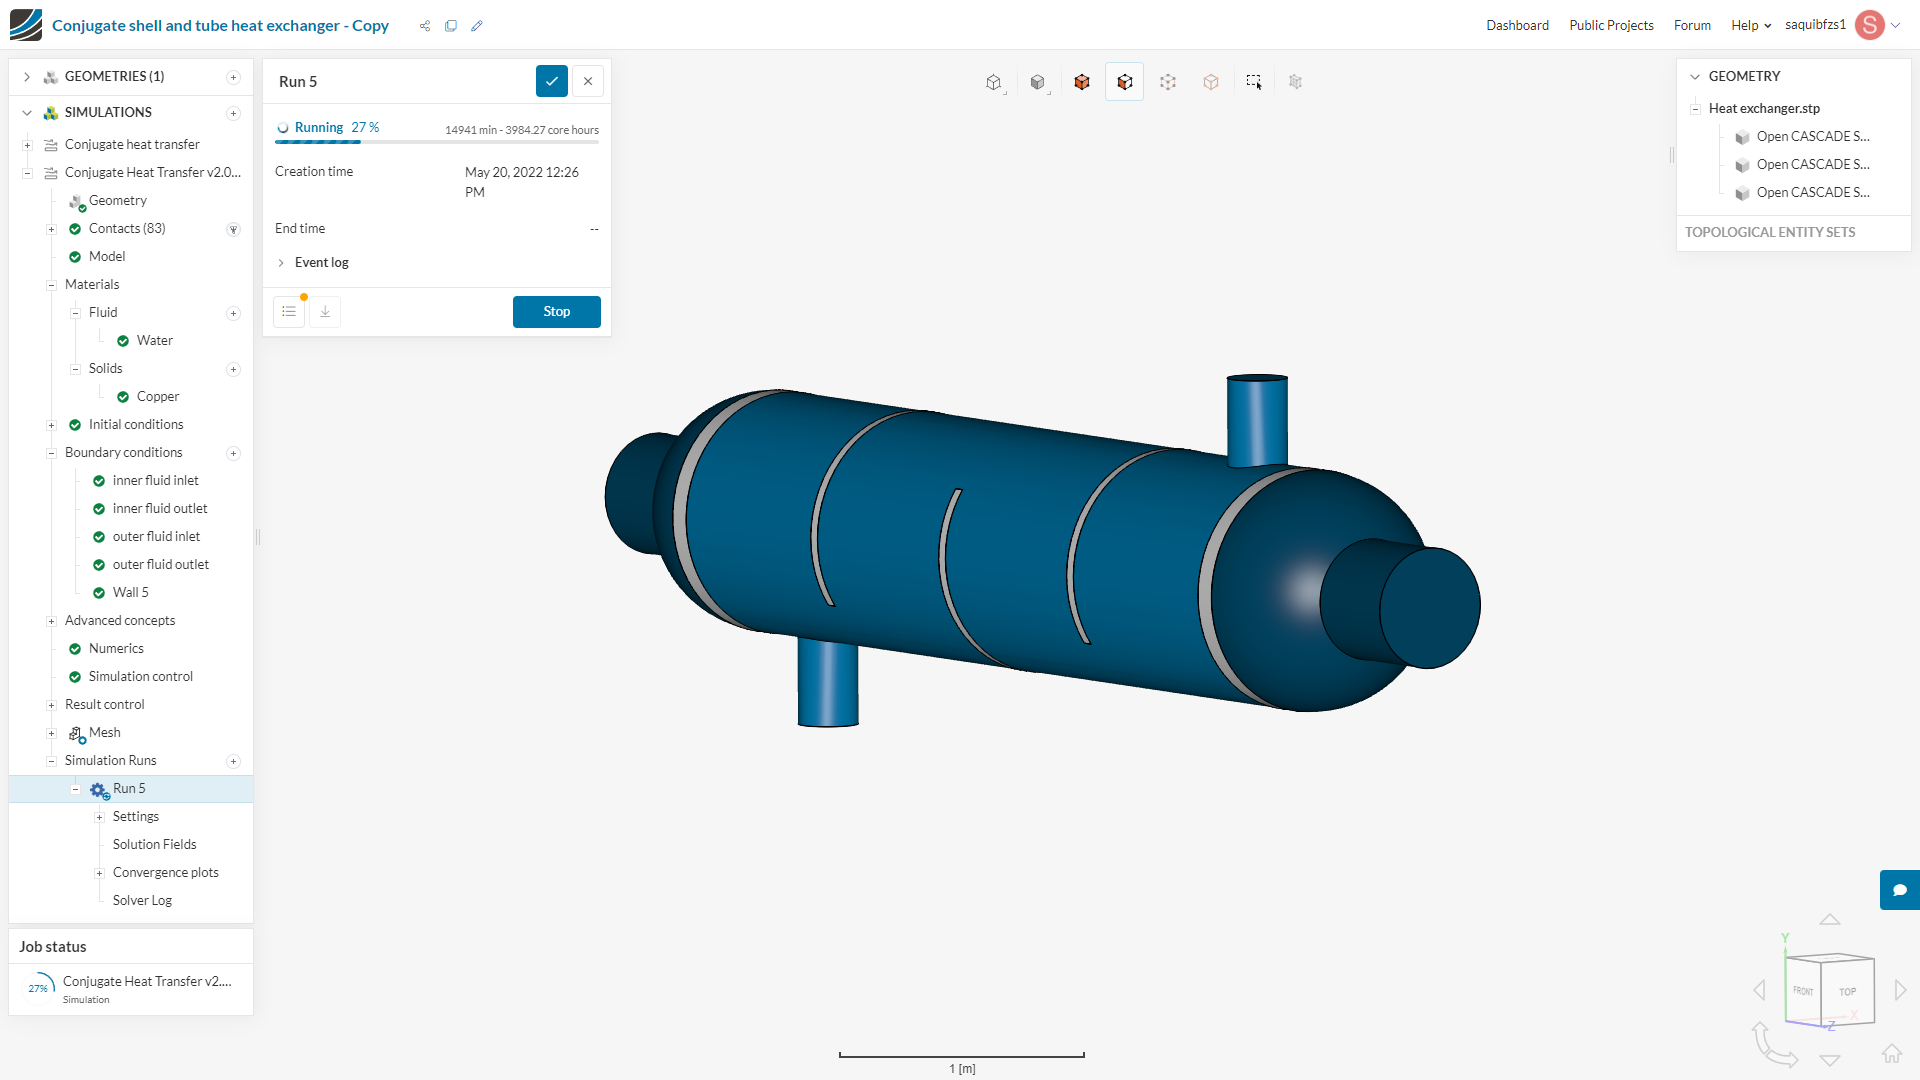Viewport: 1920px width, 1080px height.
Task: Click the TOP face of orientation cube
Action: (x=1847, y=992)
